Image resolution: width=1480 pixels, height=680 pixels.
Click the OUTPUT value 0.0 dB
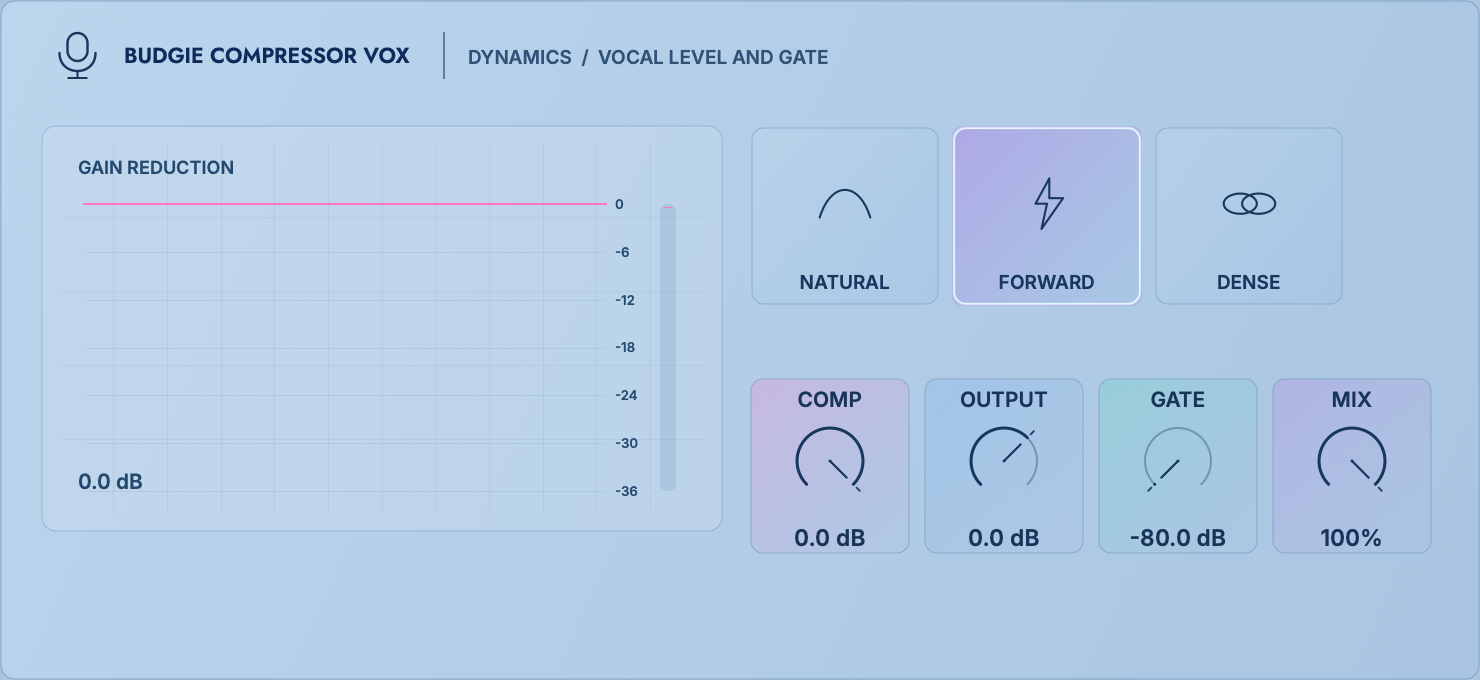tap(1004, 538)
